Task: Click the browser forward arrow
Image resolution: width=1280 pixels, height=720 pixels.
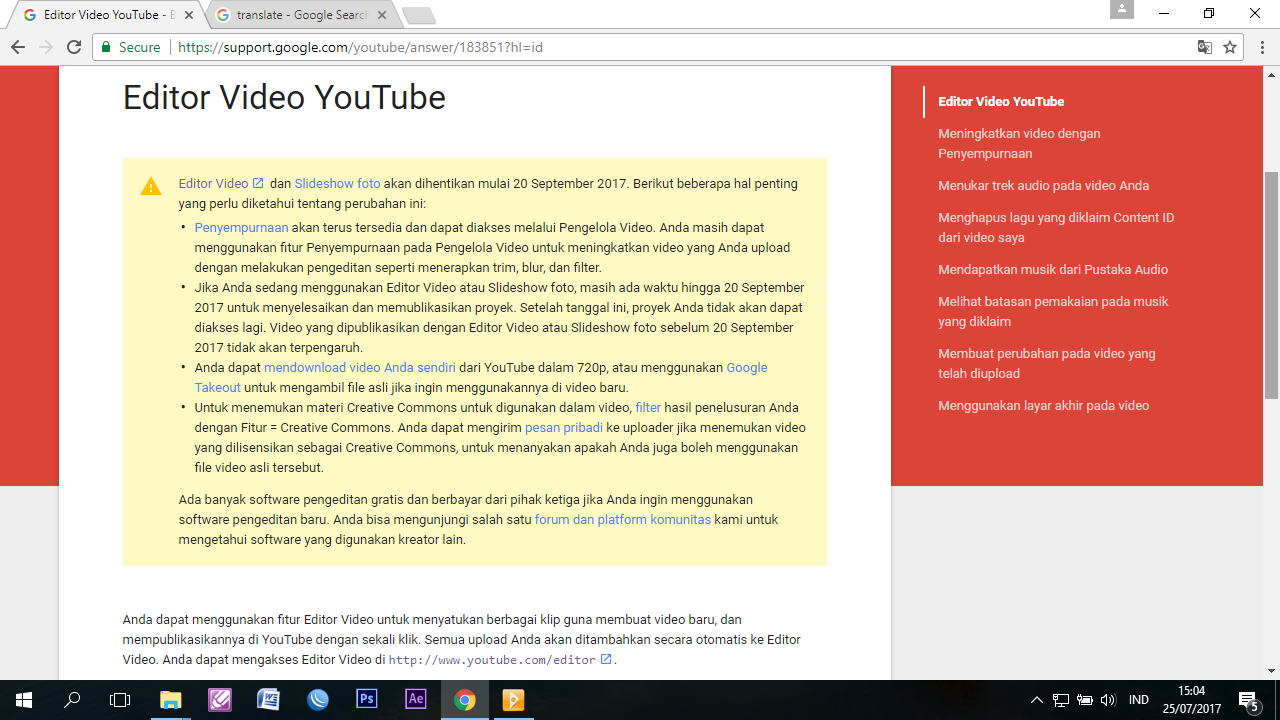Action: tap(45, 47)
